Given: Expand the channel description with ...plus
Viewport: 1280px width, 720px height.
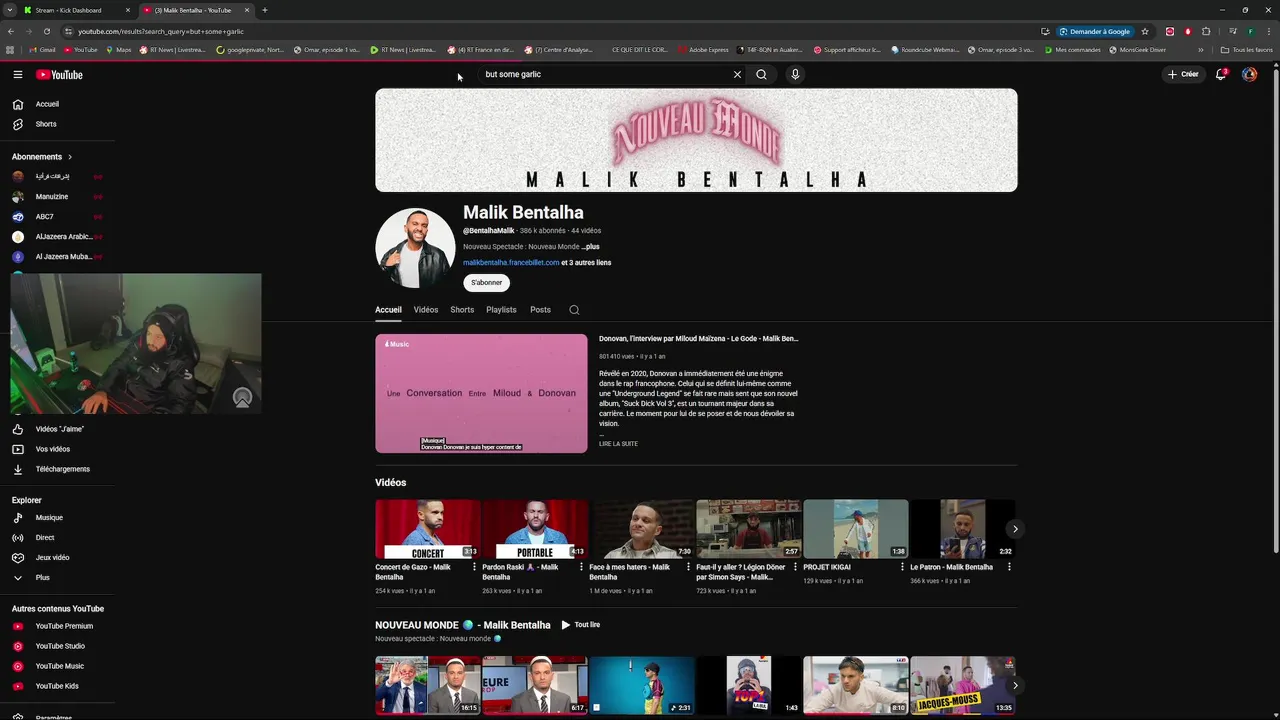Looking at the screenshot, I should (x=591, y=247).
